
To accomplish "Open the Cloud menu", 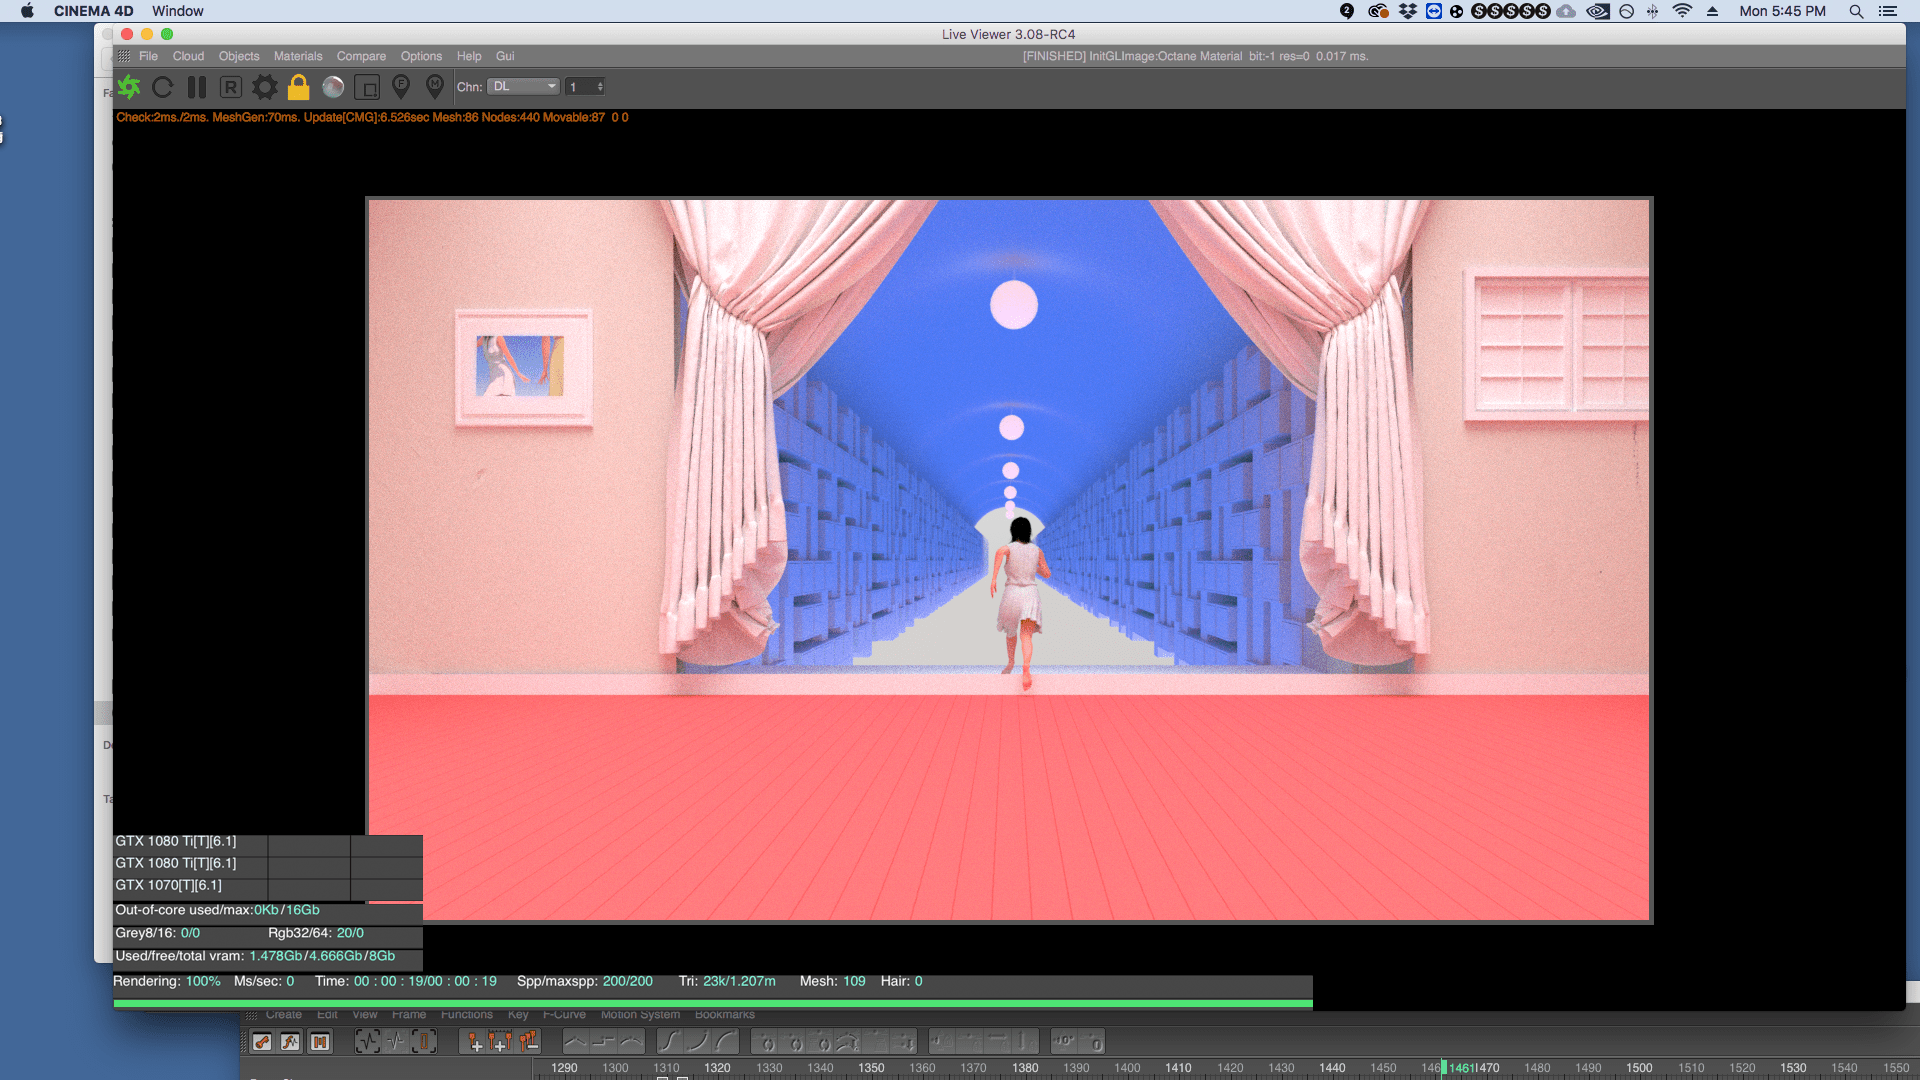I will (188, 56).
